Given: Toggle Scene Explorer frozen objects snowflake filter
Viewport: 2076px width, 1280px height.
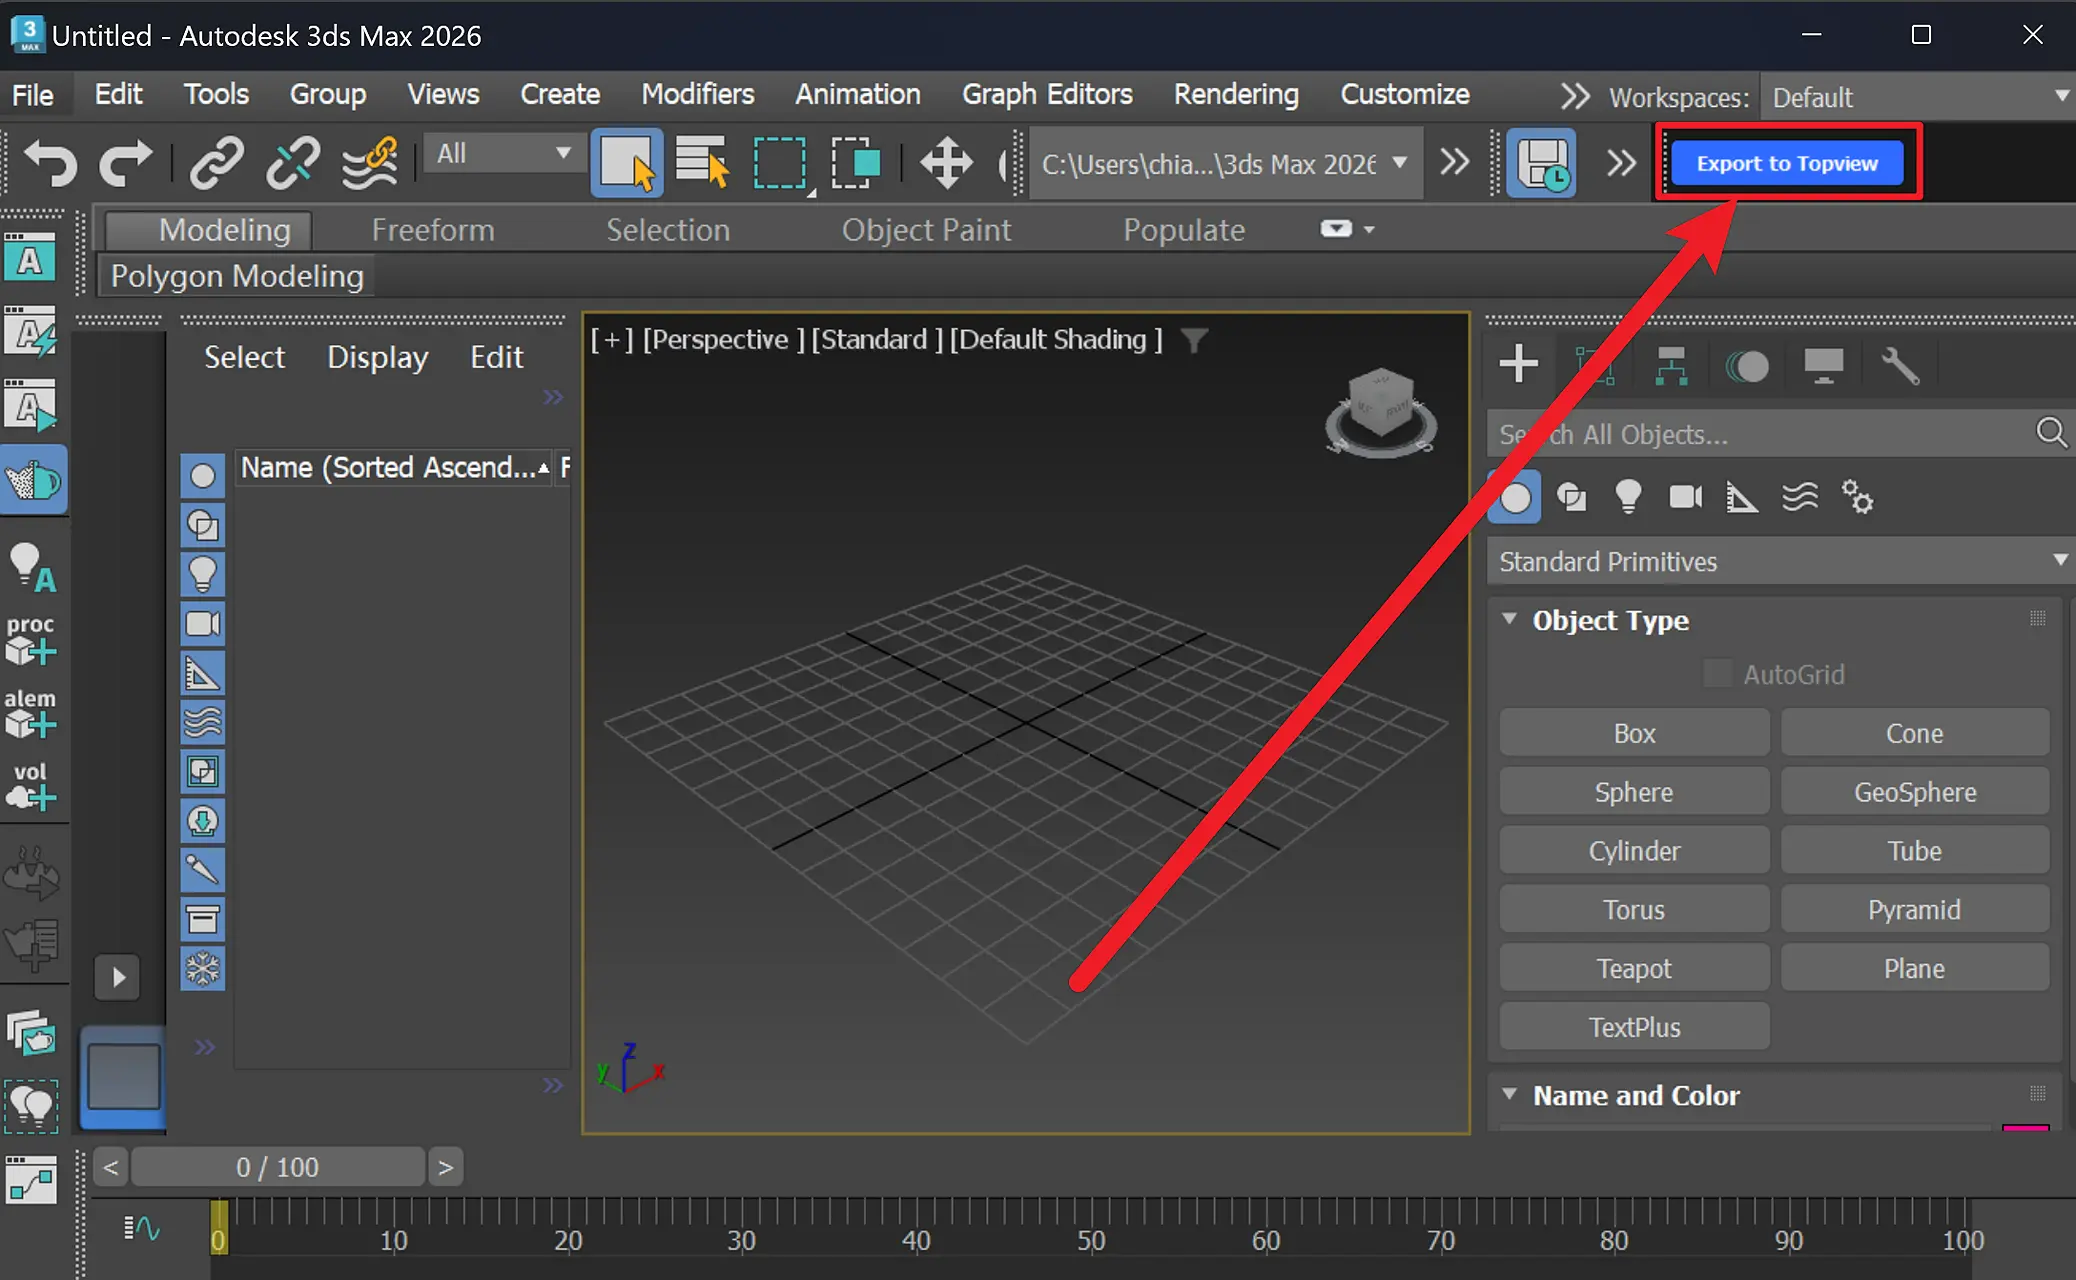Looking at the screenshot, I should tap(202, 968).
